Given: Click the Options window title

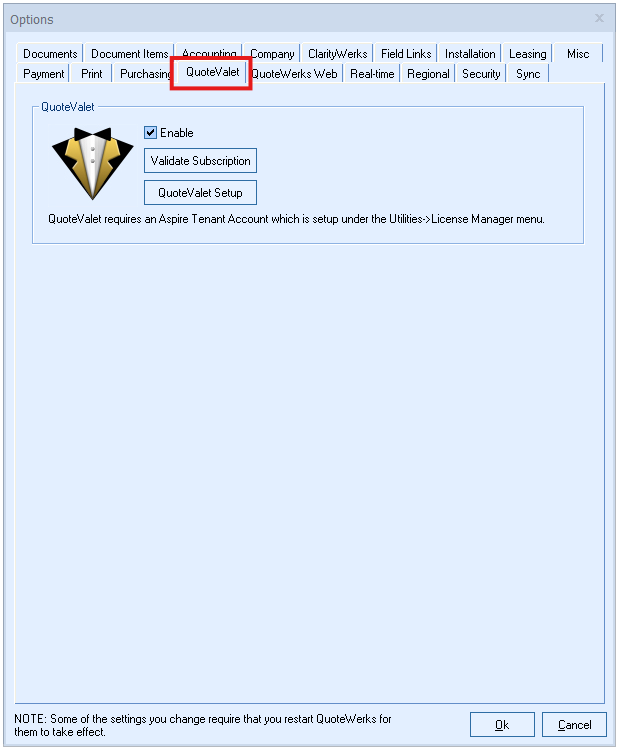Looking at the screenshot, I should 31,20.
